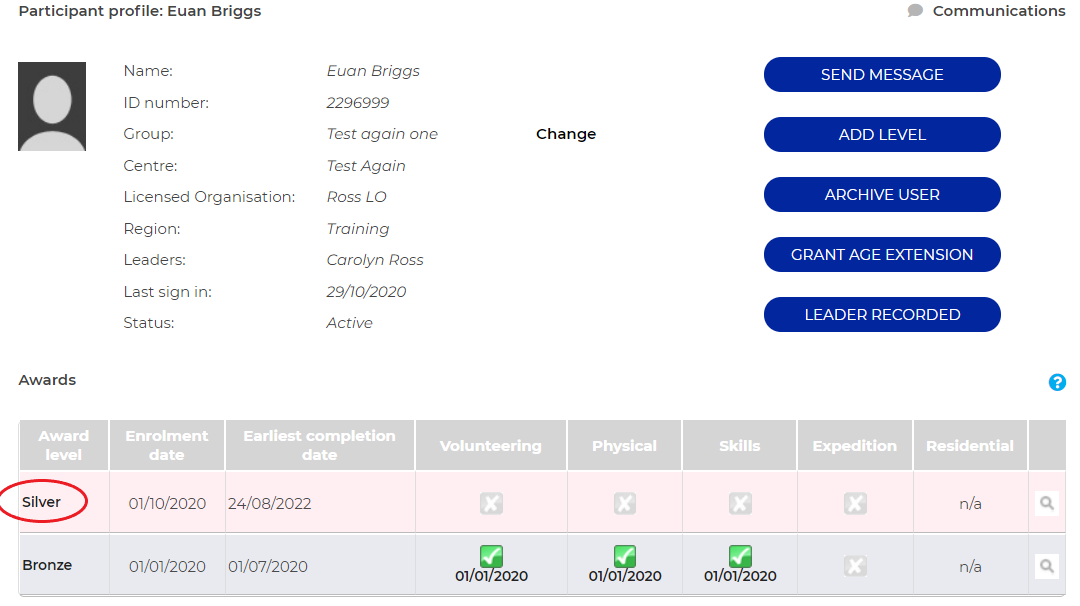Click the Volunteering column header
This screenshot has height=606, width=1080.
coord(491,445)
